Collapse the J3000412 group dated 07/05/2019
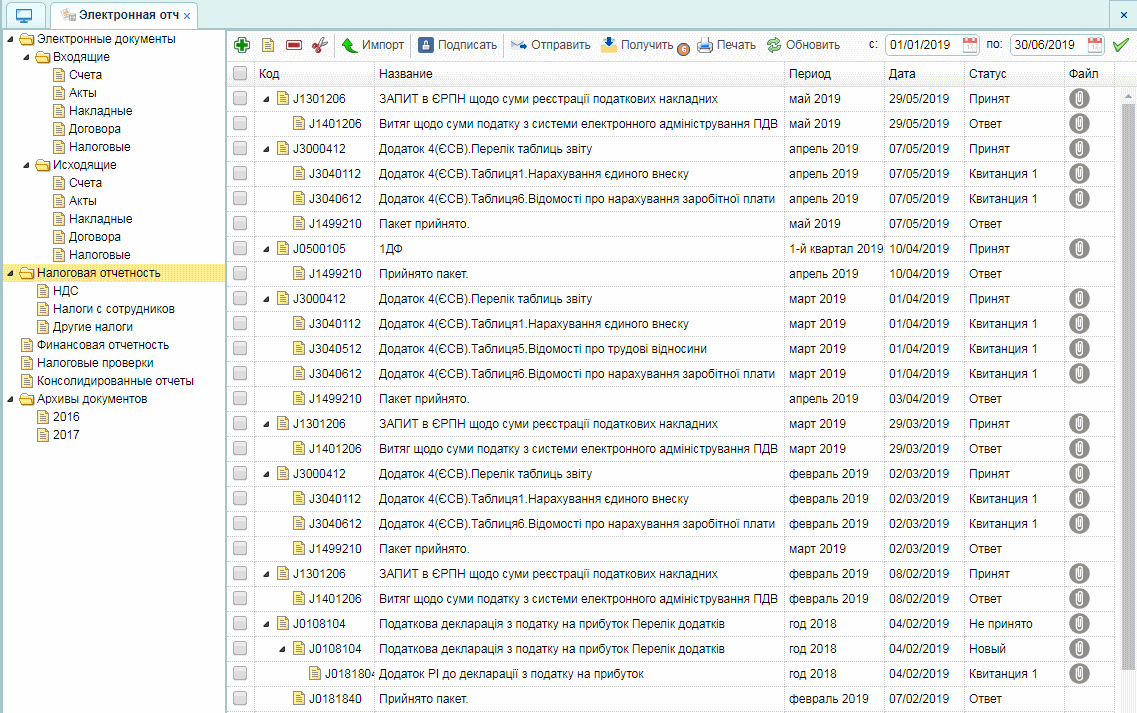Viewport: 1137px width, 713px height. 266,149
